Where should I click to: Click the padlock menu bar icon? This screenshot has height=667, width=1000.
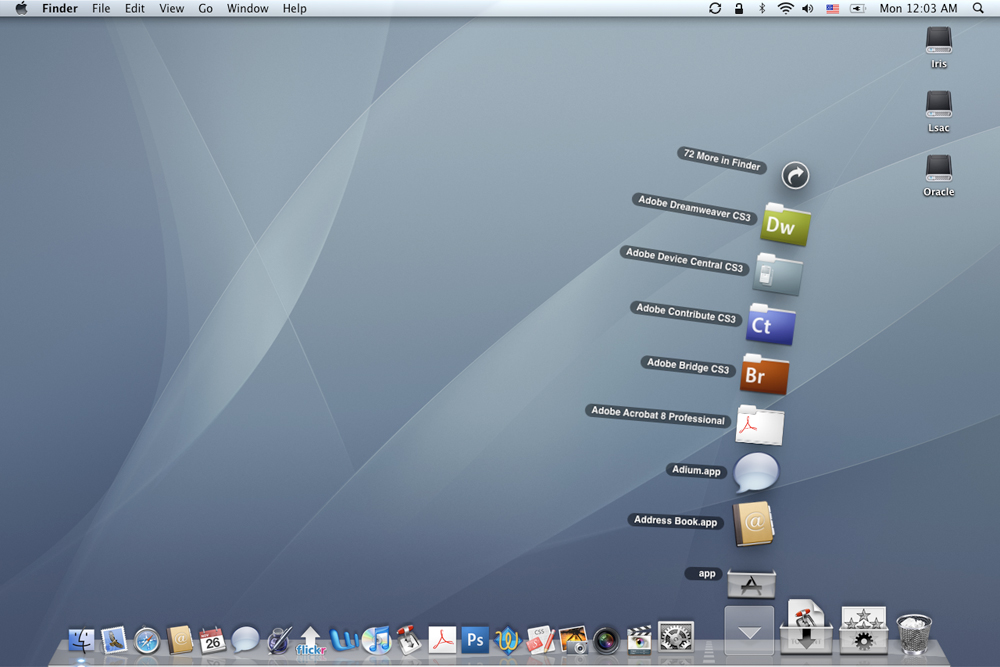[739, 8]
